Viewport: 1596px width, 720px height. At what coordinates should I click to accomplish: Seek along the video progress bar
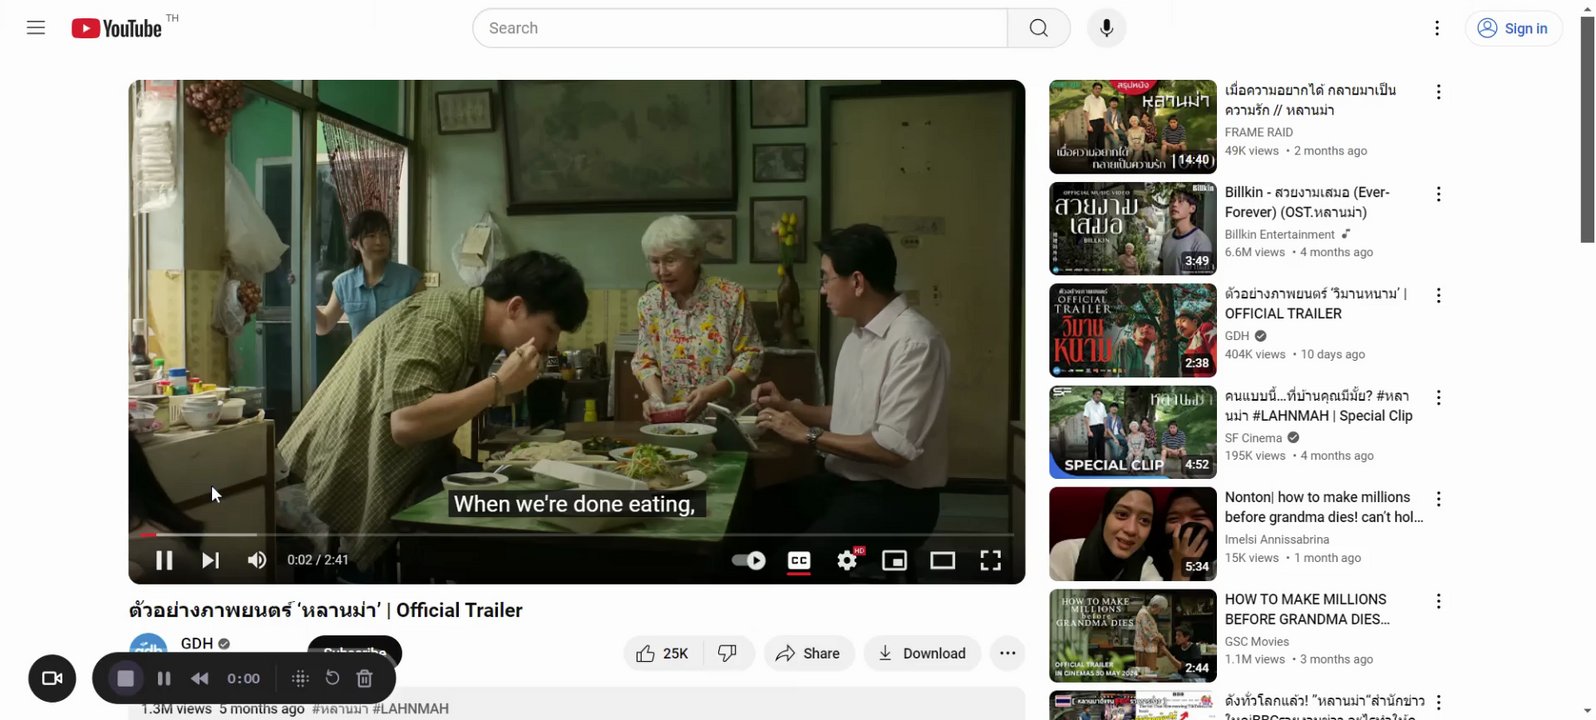577,535
